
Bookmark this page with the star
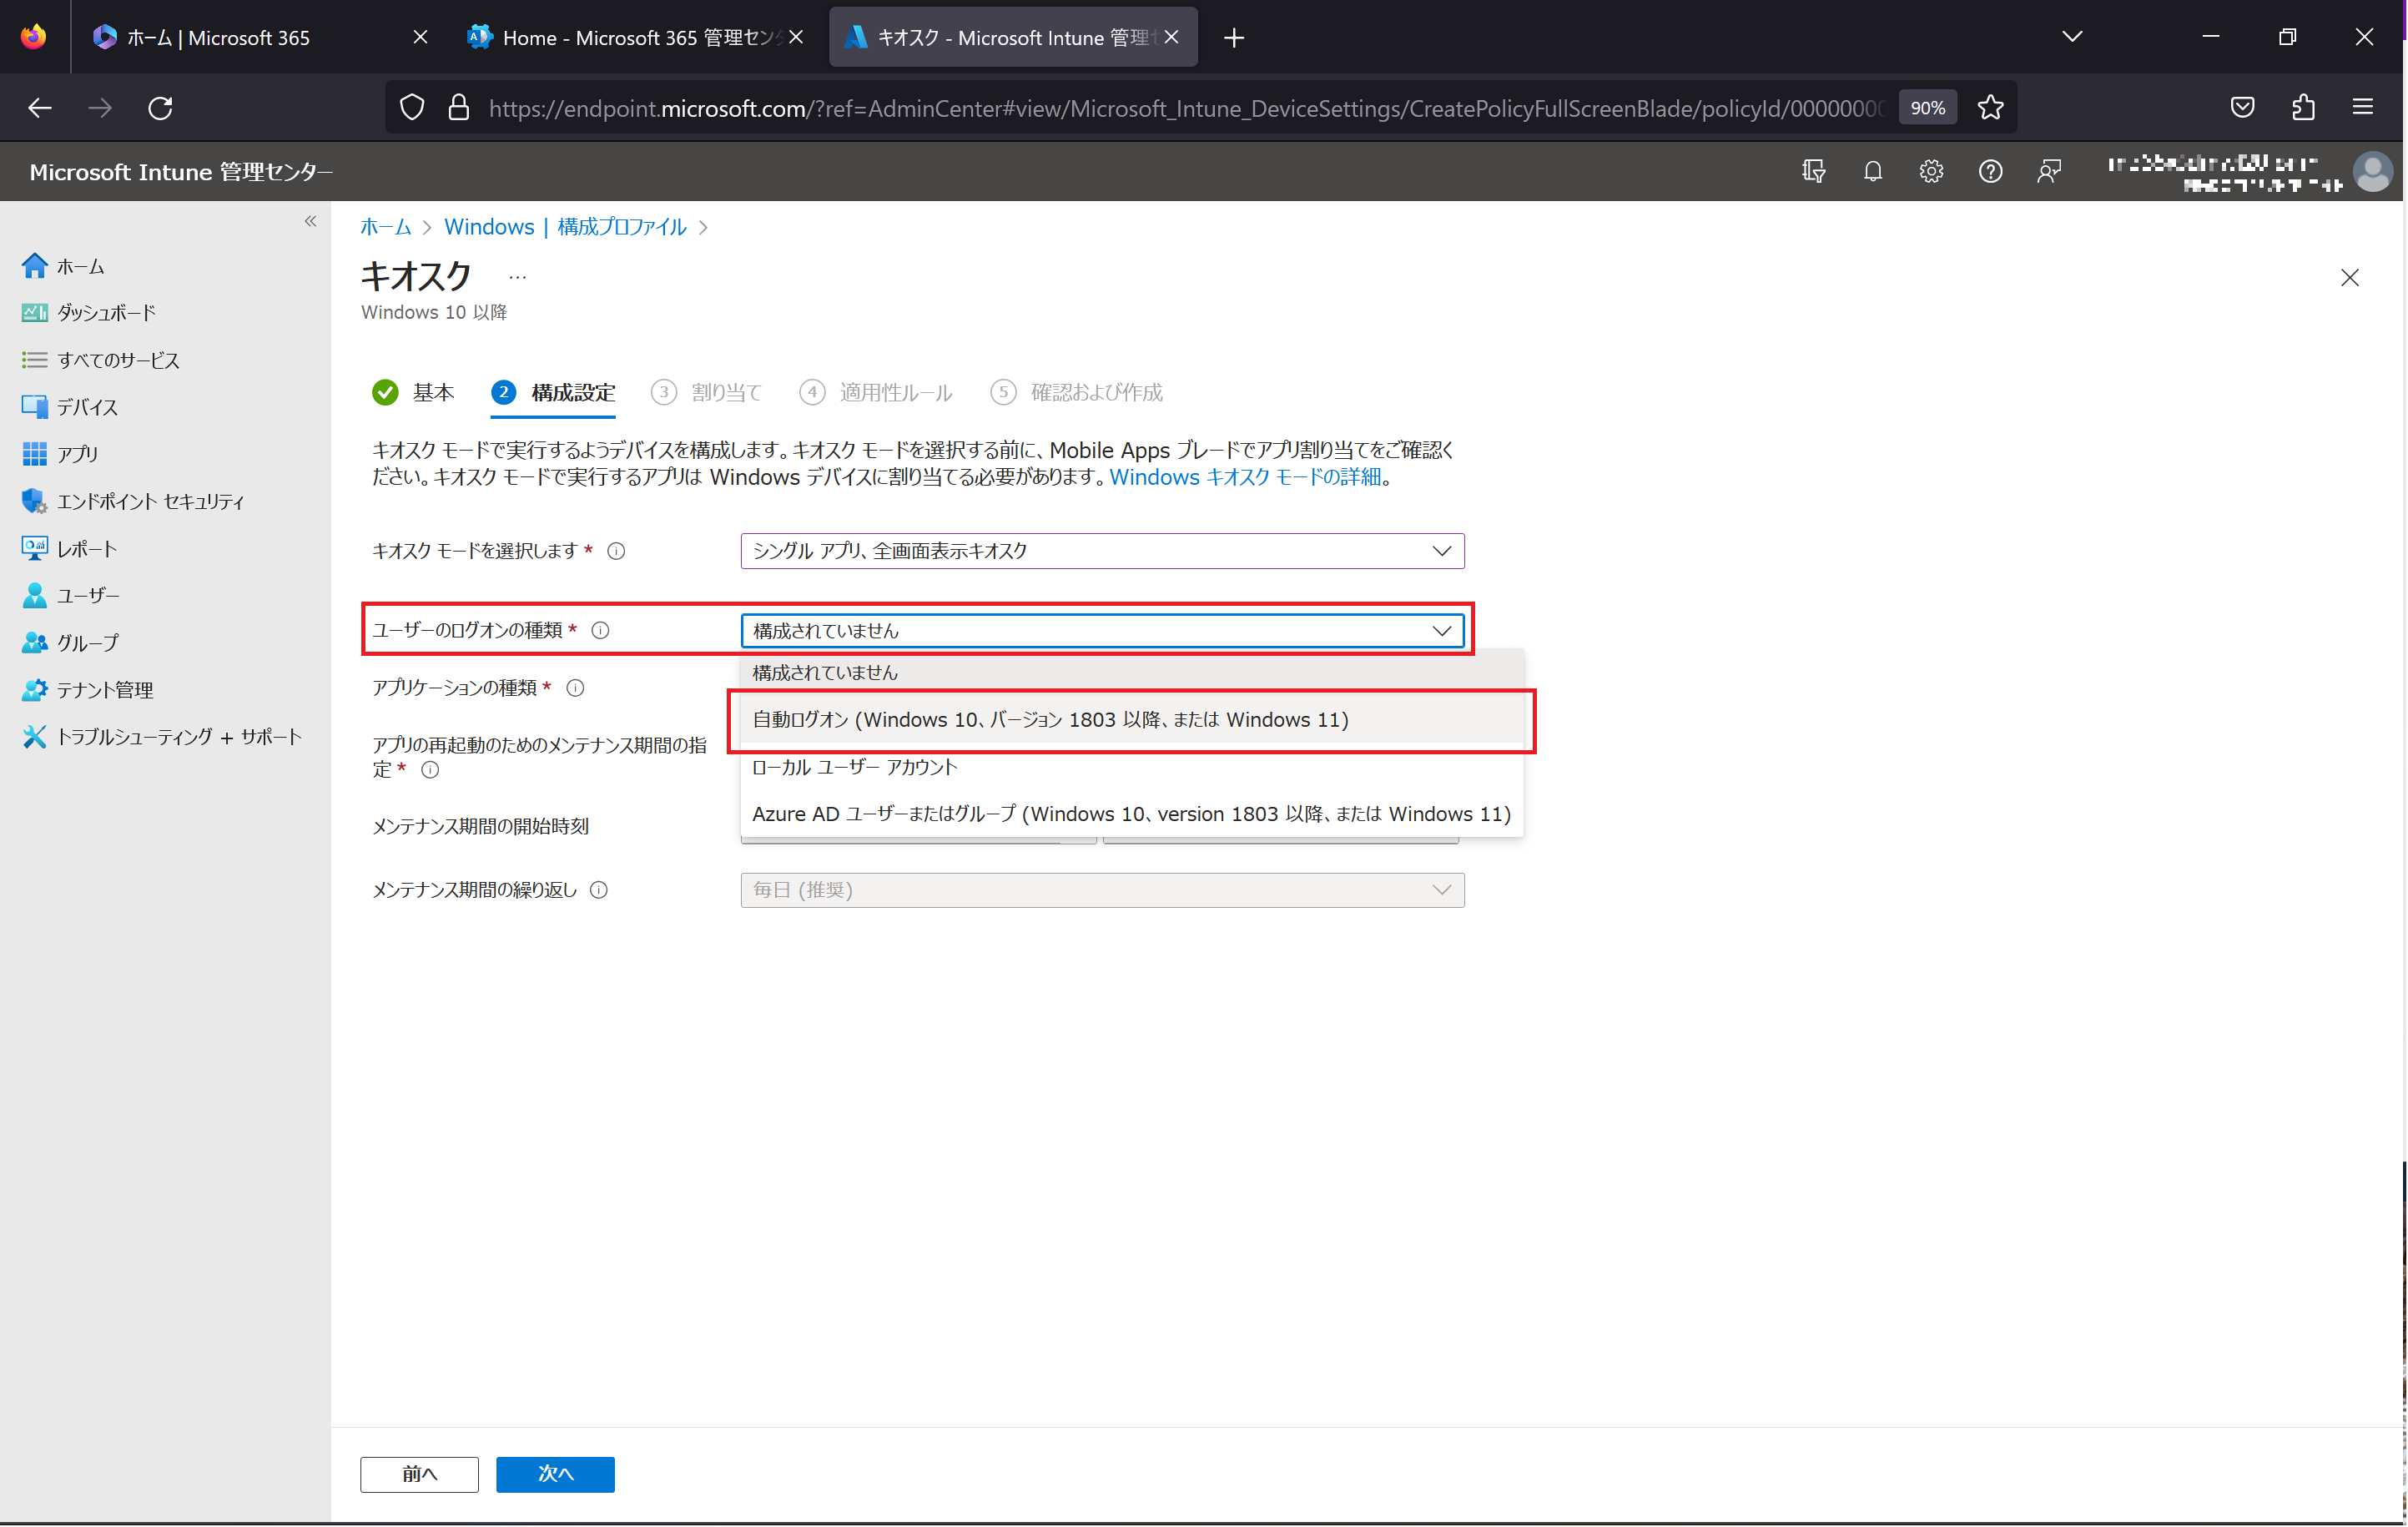[1990, 107]
